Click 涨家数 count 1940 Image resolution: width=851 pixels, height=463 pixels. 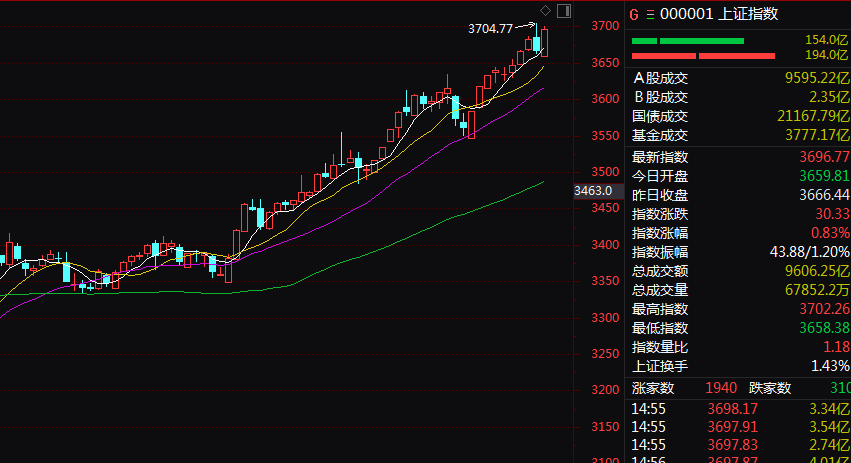point(722,388)
